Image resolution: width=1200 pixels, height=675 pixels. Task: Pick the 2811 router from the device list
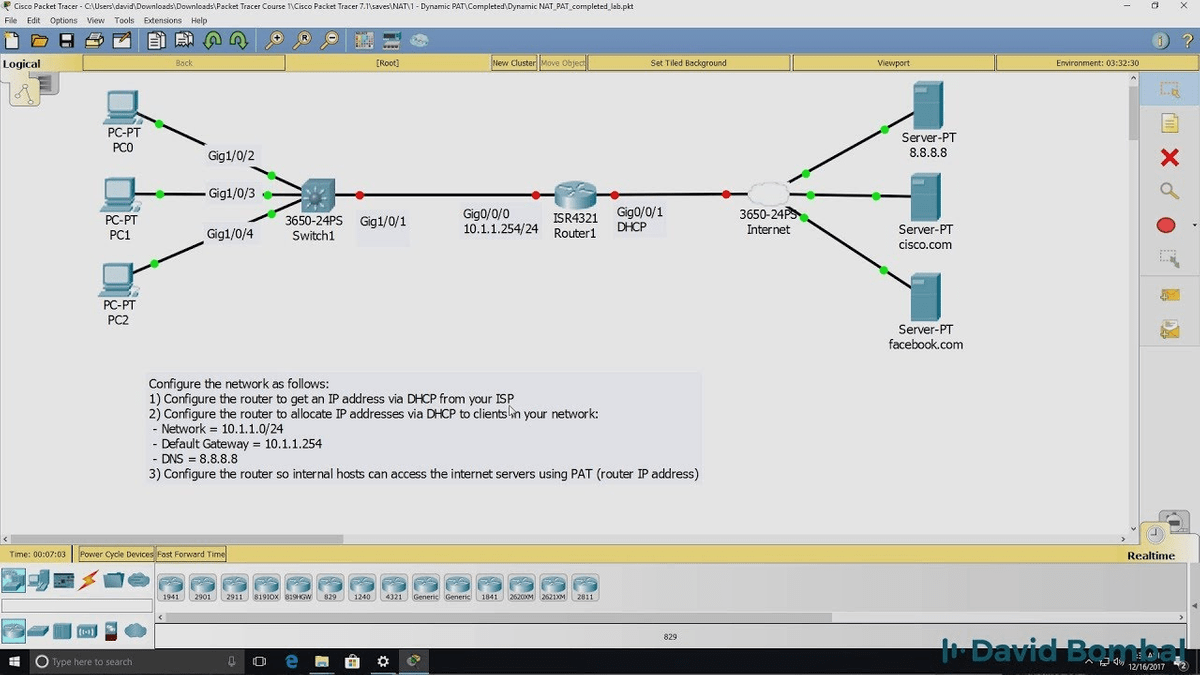pyautogui.click(x=585, y=587)
